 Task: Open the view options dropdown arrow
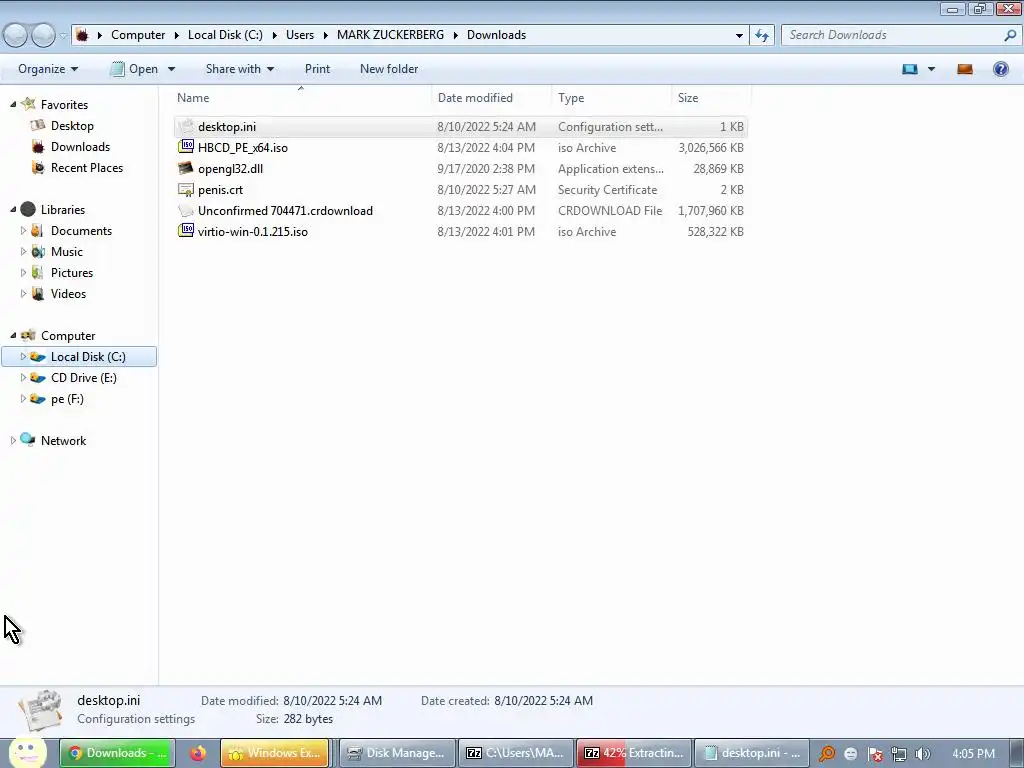(931, 69)
